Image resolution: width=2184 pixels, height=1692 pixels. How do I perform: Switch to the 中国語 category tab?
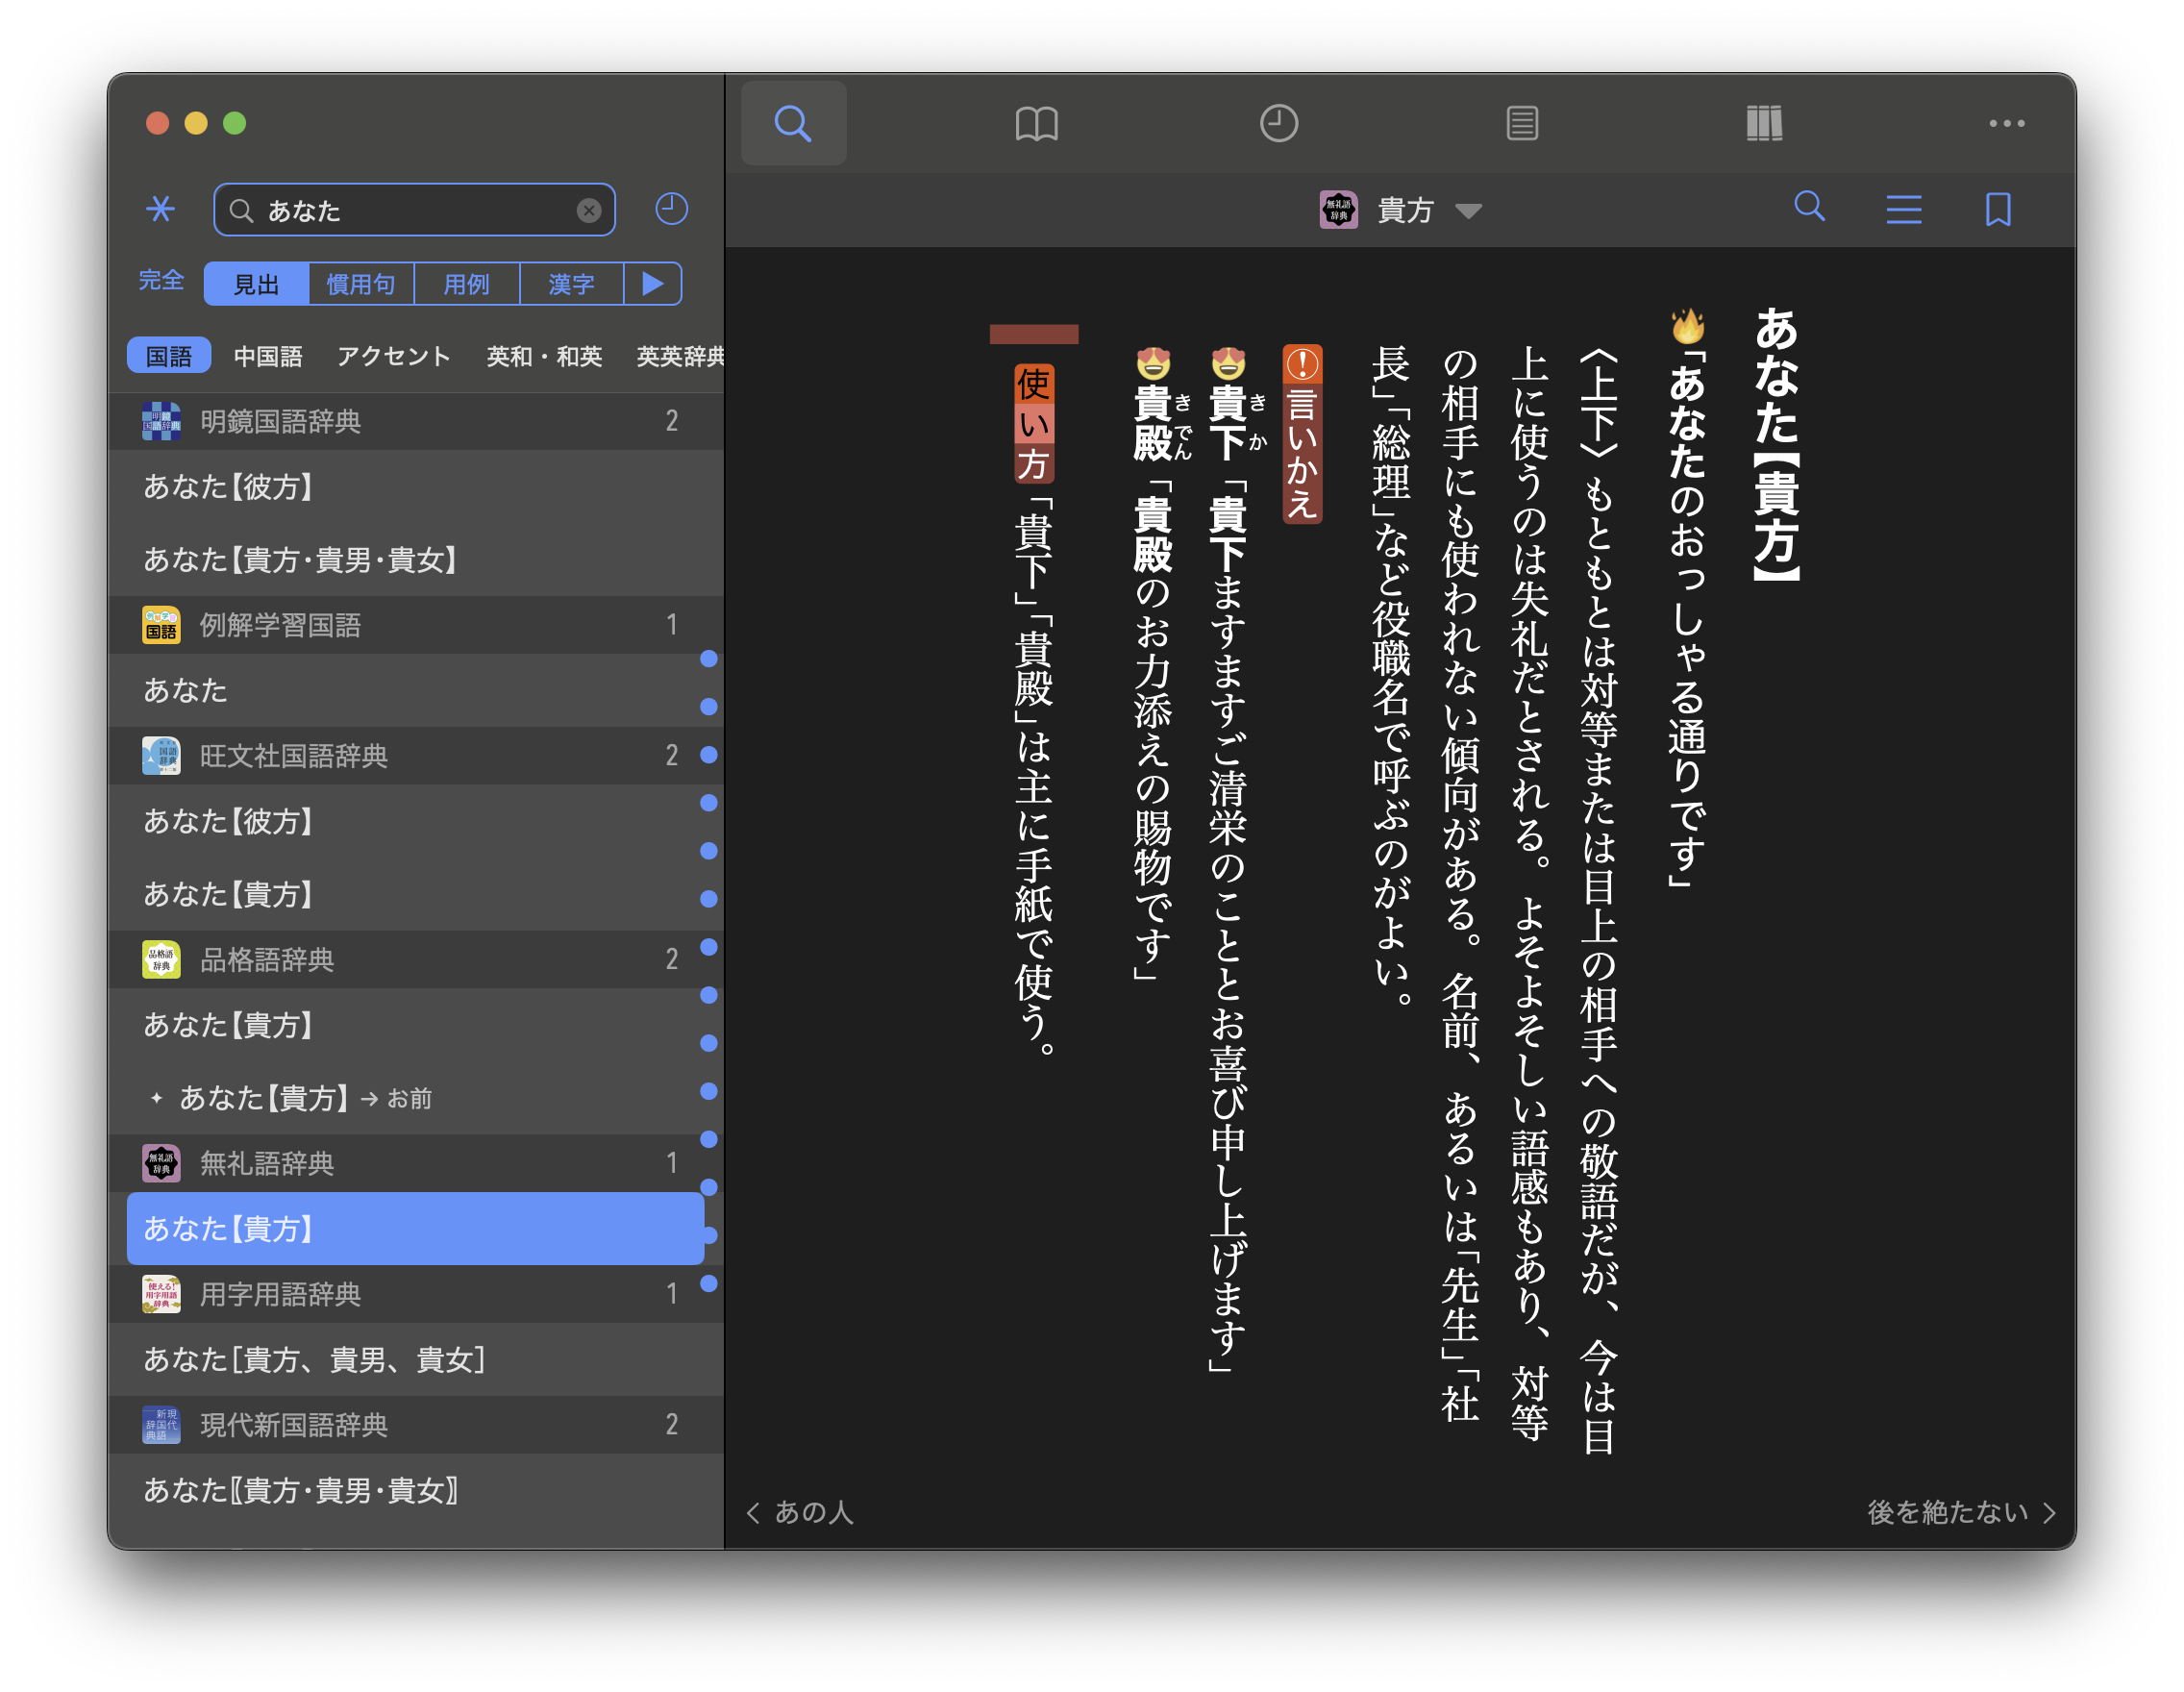pyautogui.click(x=267, y=356)
